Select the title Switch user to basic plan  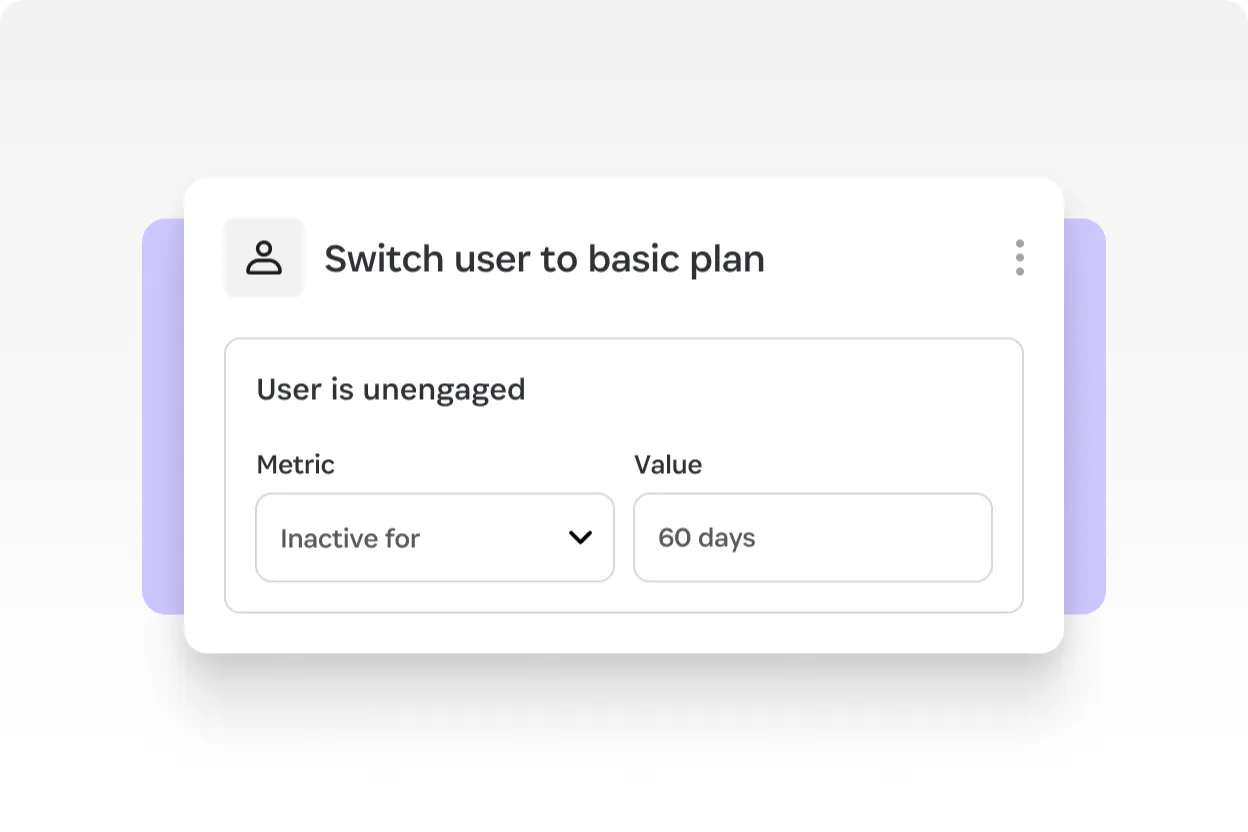[544, 258]
